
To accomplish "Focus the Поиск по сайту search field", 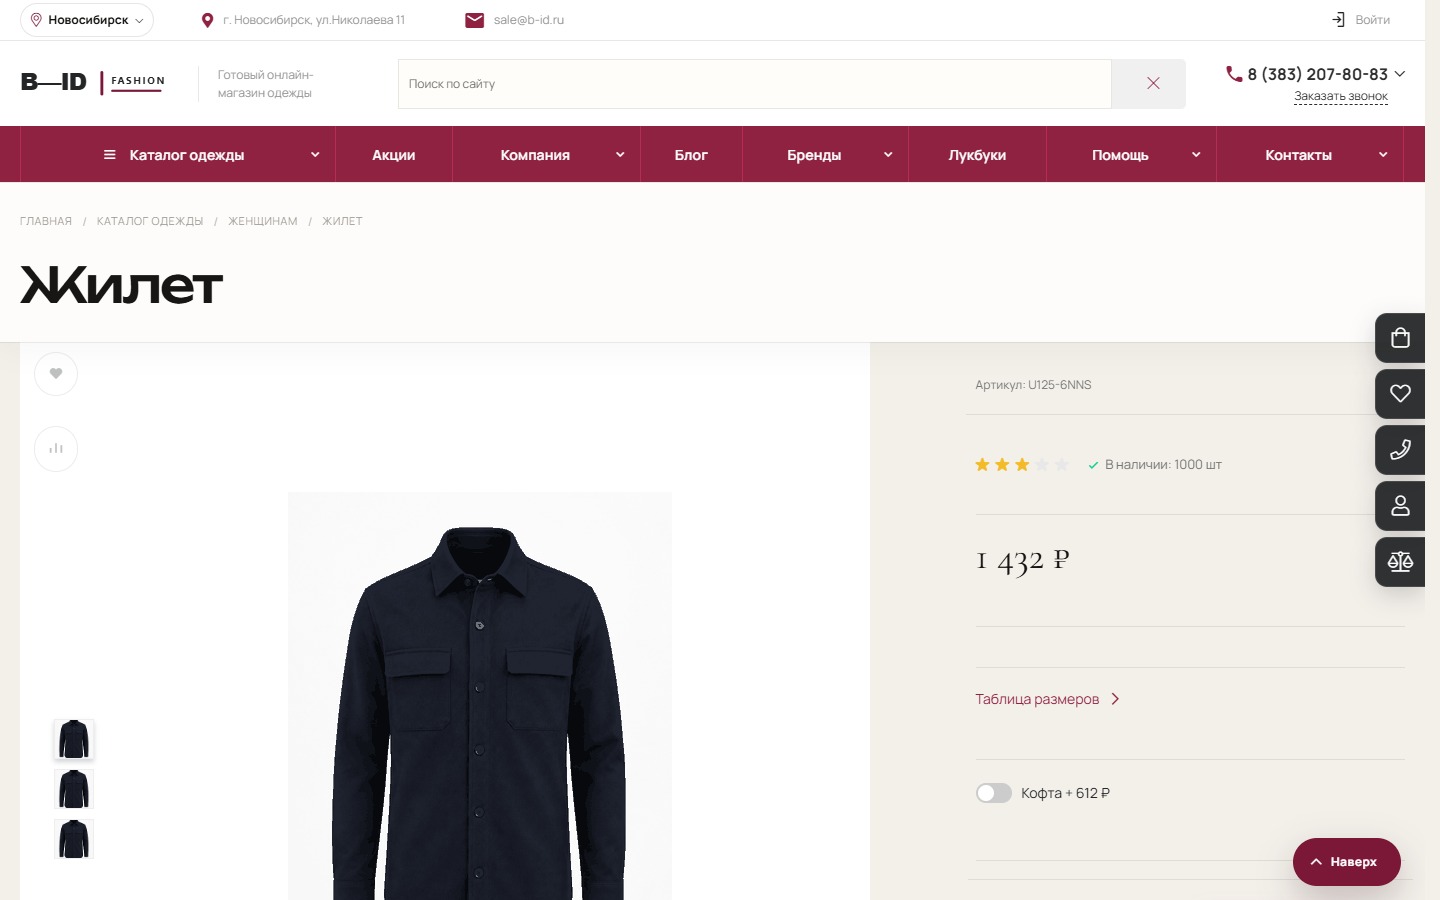I will tap(755, 84).
